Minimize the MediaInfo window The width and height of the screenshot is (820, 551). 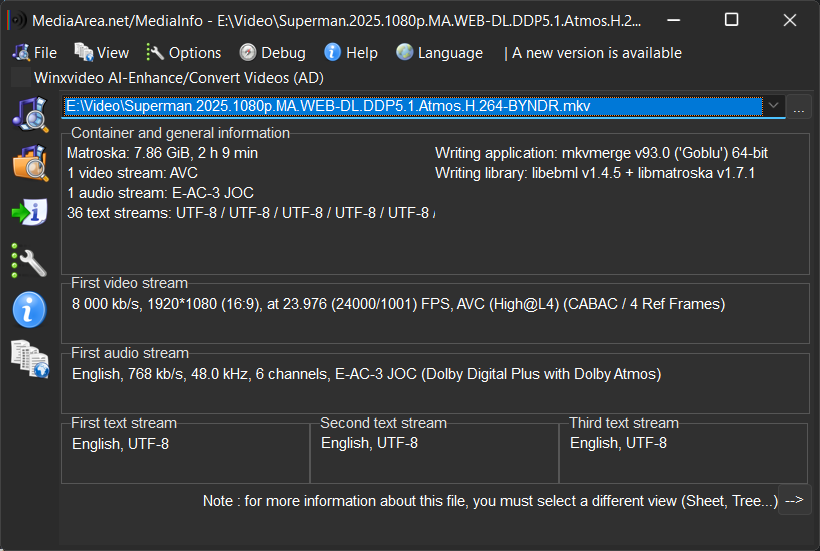(x=674, y=20)
